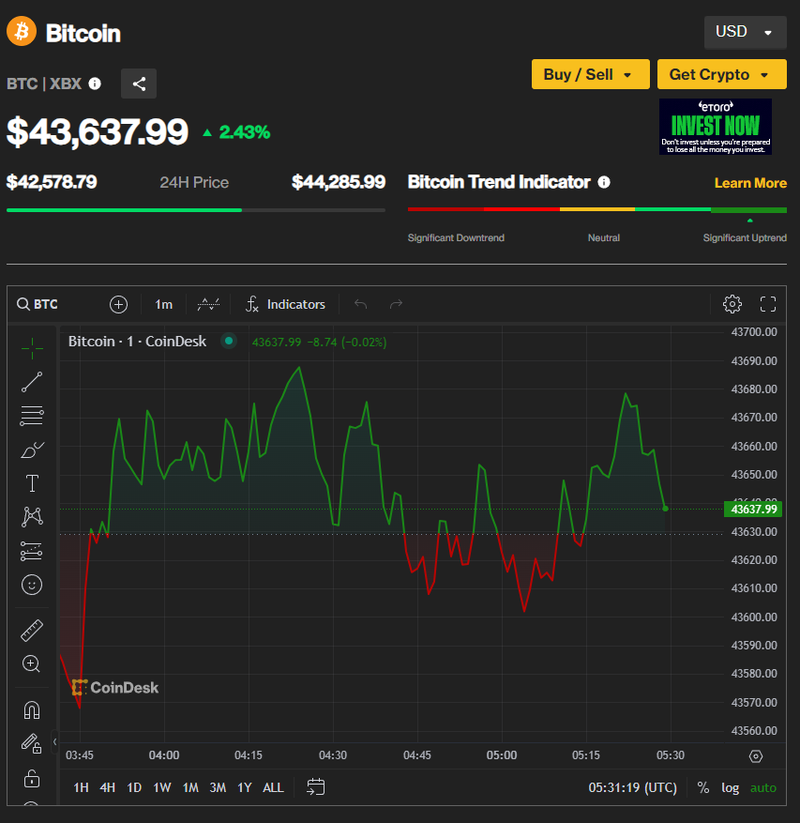Switch to the 1D time range

(134, 788)
